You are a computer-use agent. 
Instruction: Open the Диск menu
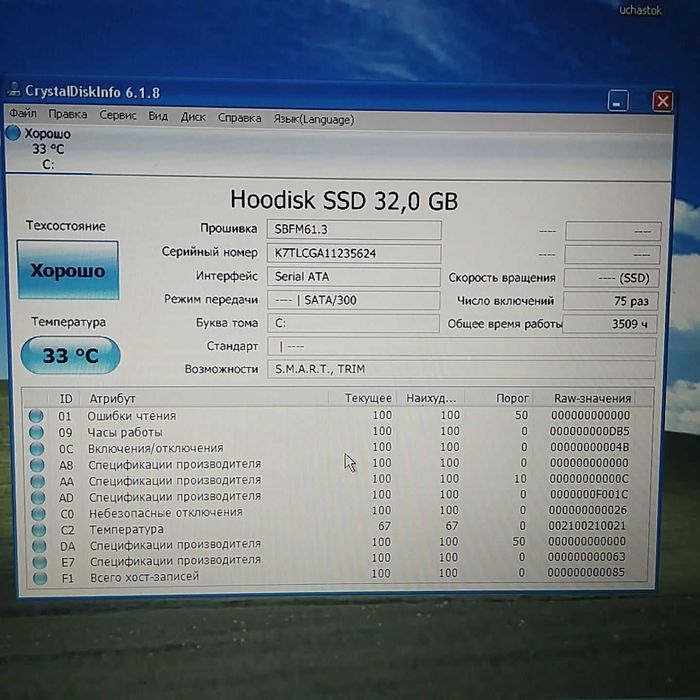[193, 117]
